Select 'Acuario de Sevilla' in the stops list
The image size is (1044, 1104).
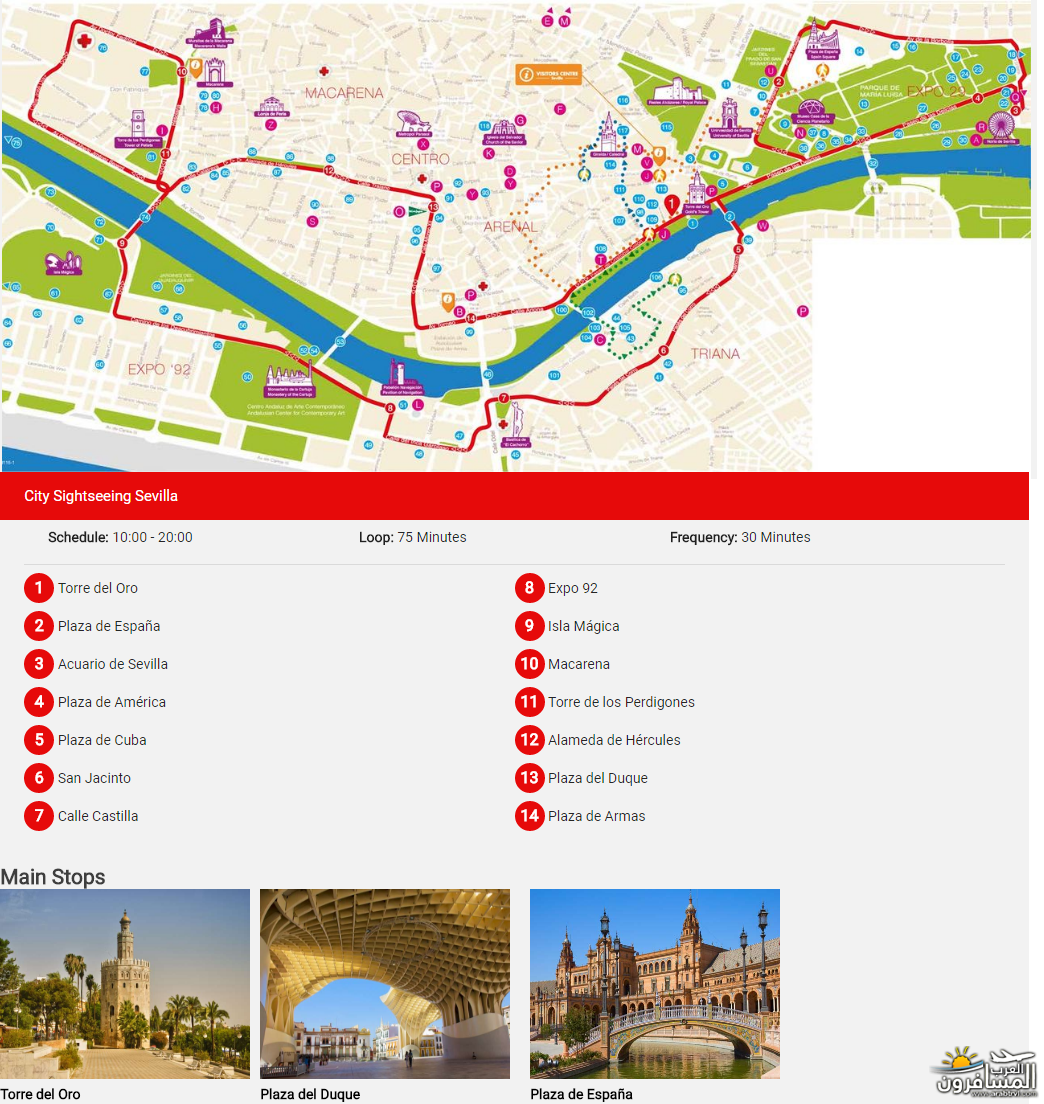(113, 664)
